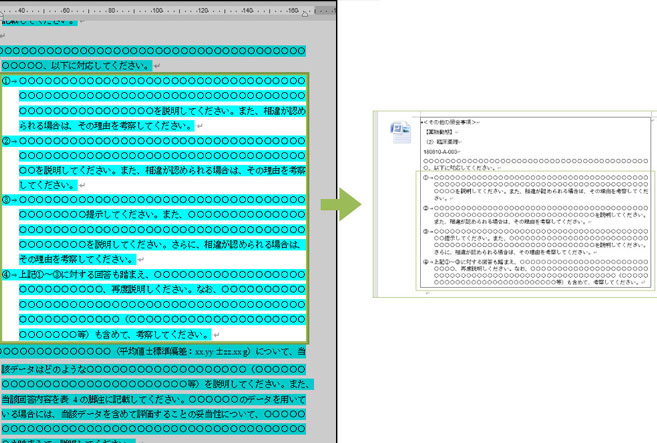Image resolution: width=657 pixels, height=443 pixels.
Task: Click the circled number ② list marker
Action: click(x=6, y=141)
